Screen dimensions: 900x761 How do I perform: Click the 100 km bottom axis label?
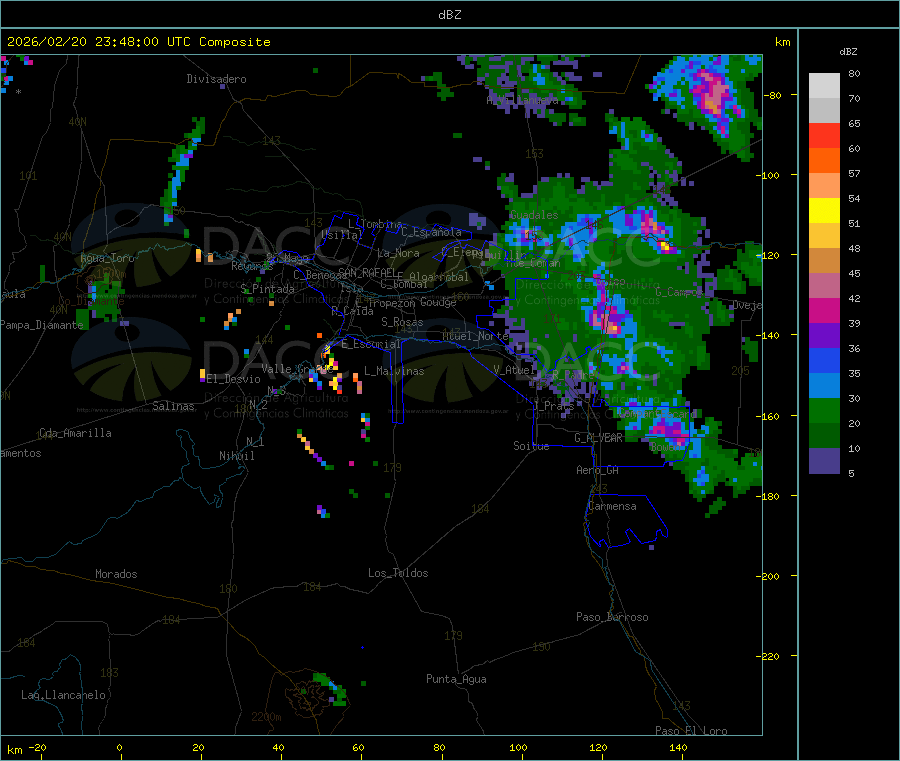518,747
